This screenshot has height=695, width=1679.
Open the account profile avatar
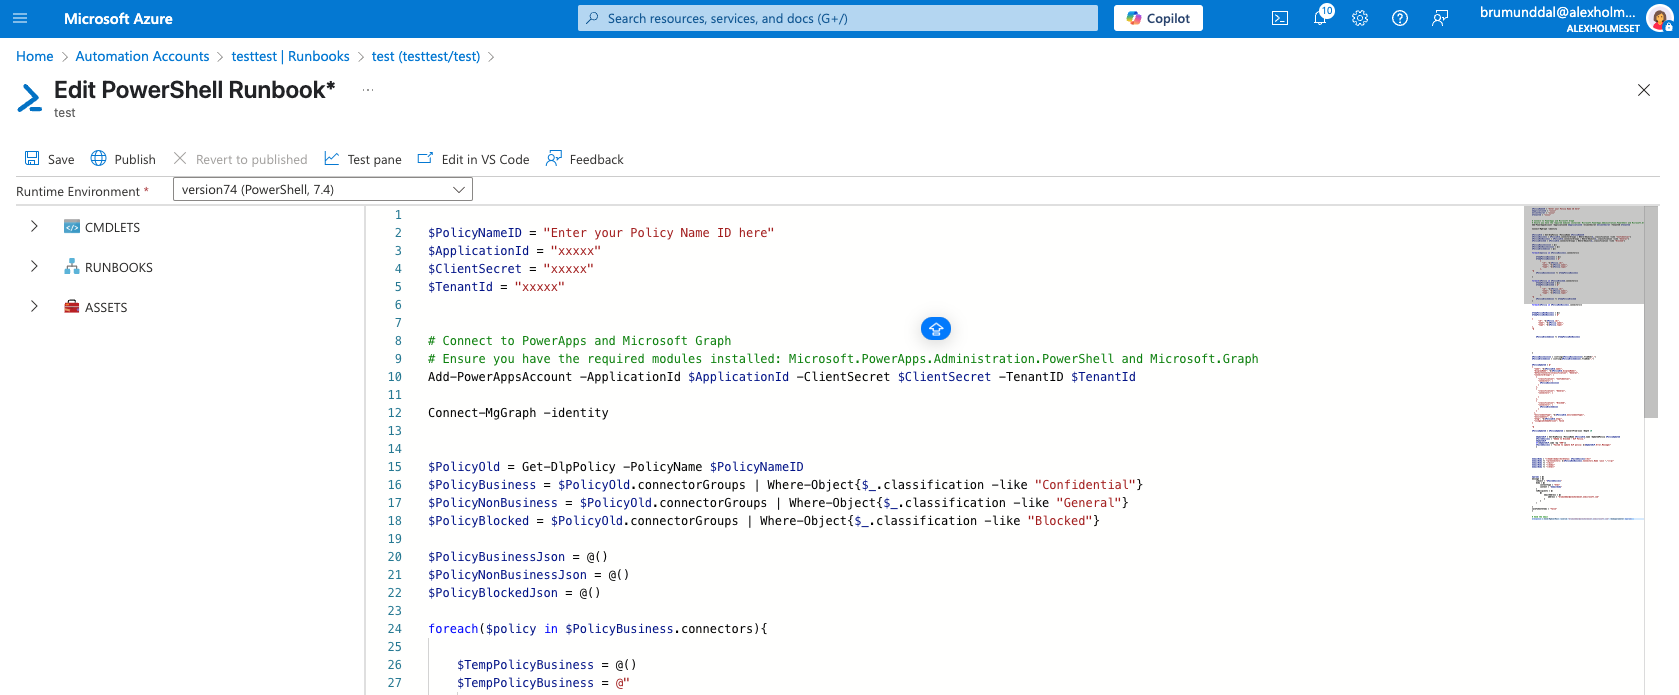pos(1659,18)
